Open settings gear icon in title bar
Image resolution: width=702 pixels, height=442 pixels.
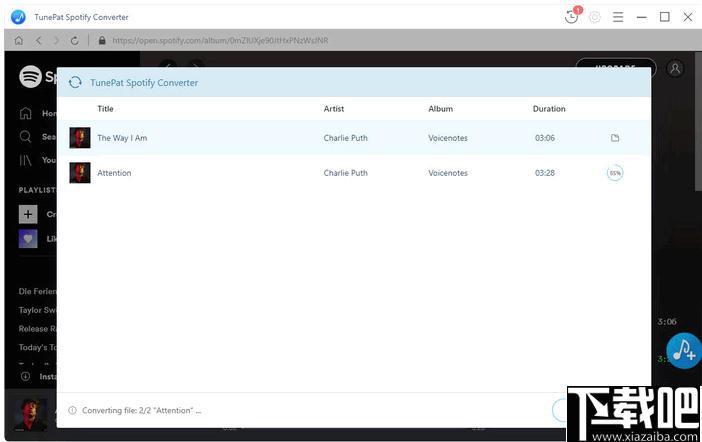pyautogui.click(x=595, y=17)
